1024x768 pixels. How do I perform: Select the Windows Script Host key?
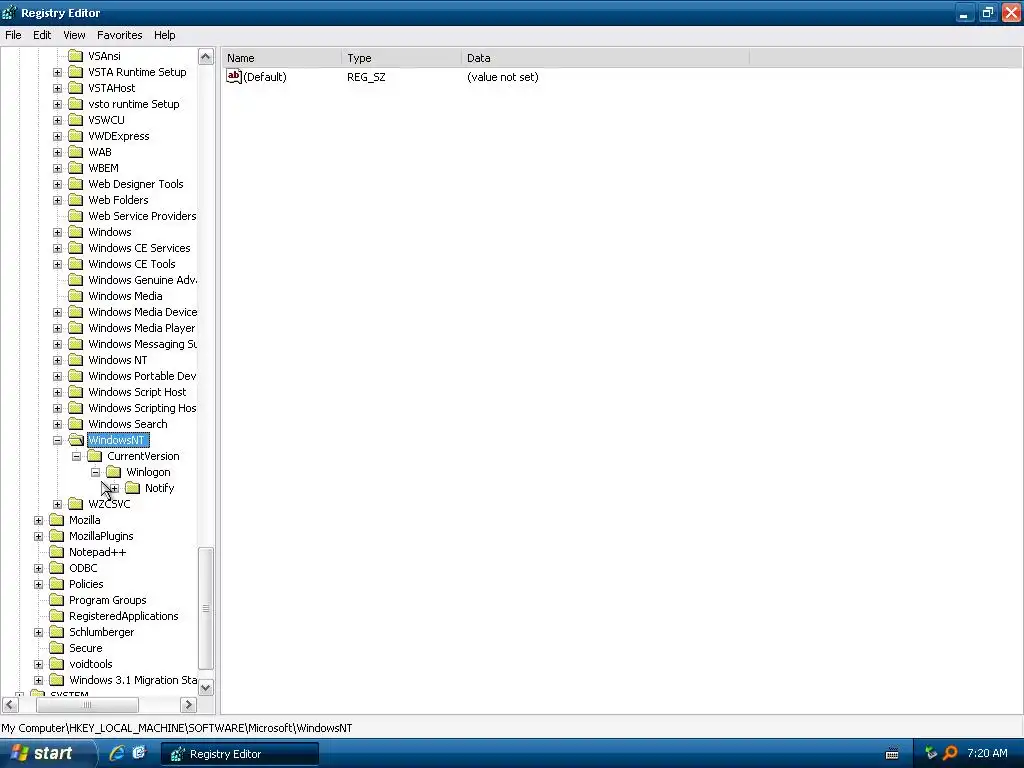click(137, 392)
